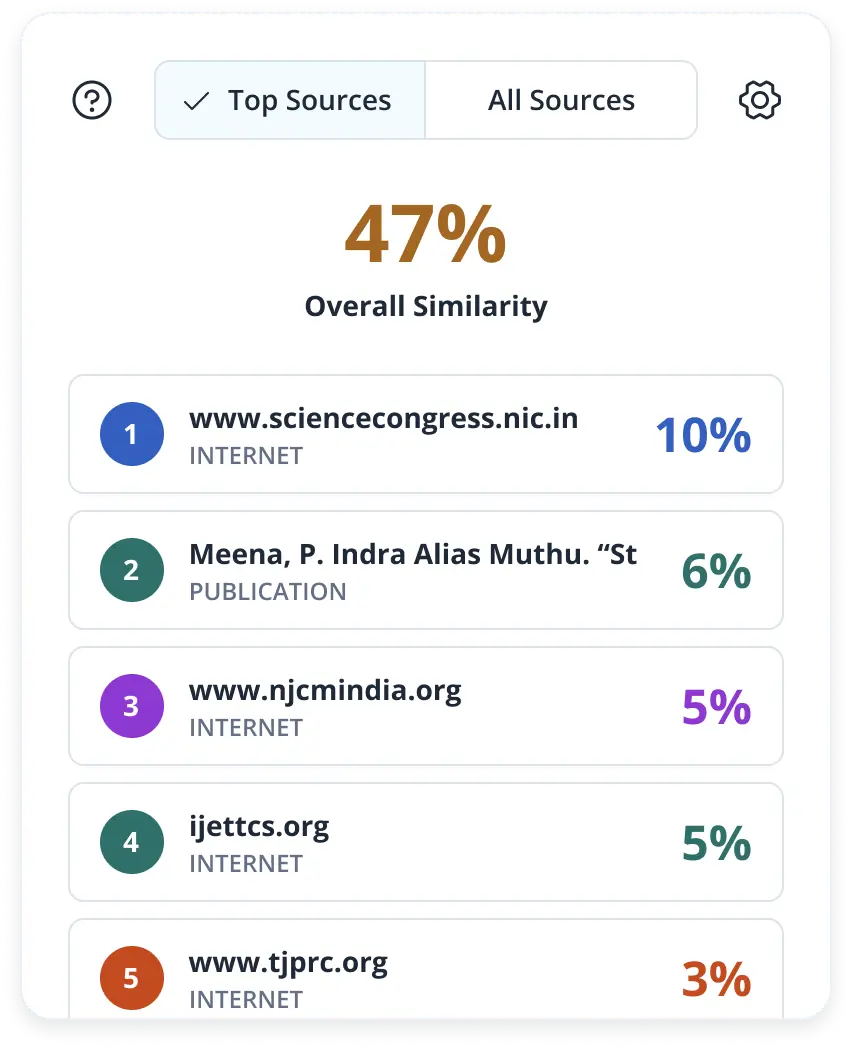Click the blue number 1 source badge
The image size is (852, 1048).
click(x=131, y=434)
